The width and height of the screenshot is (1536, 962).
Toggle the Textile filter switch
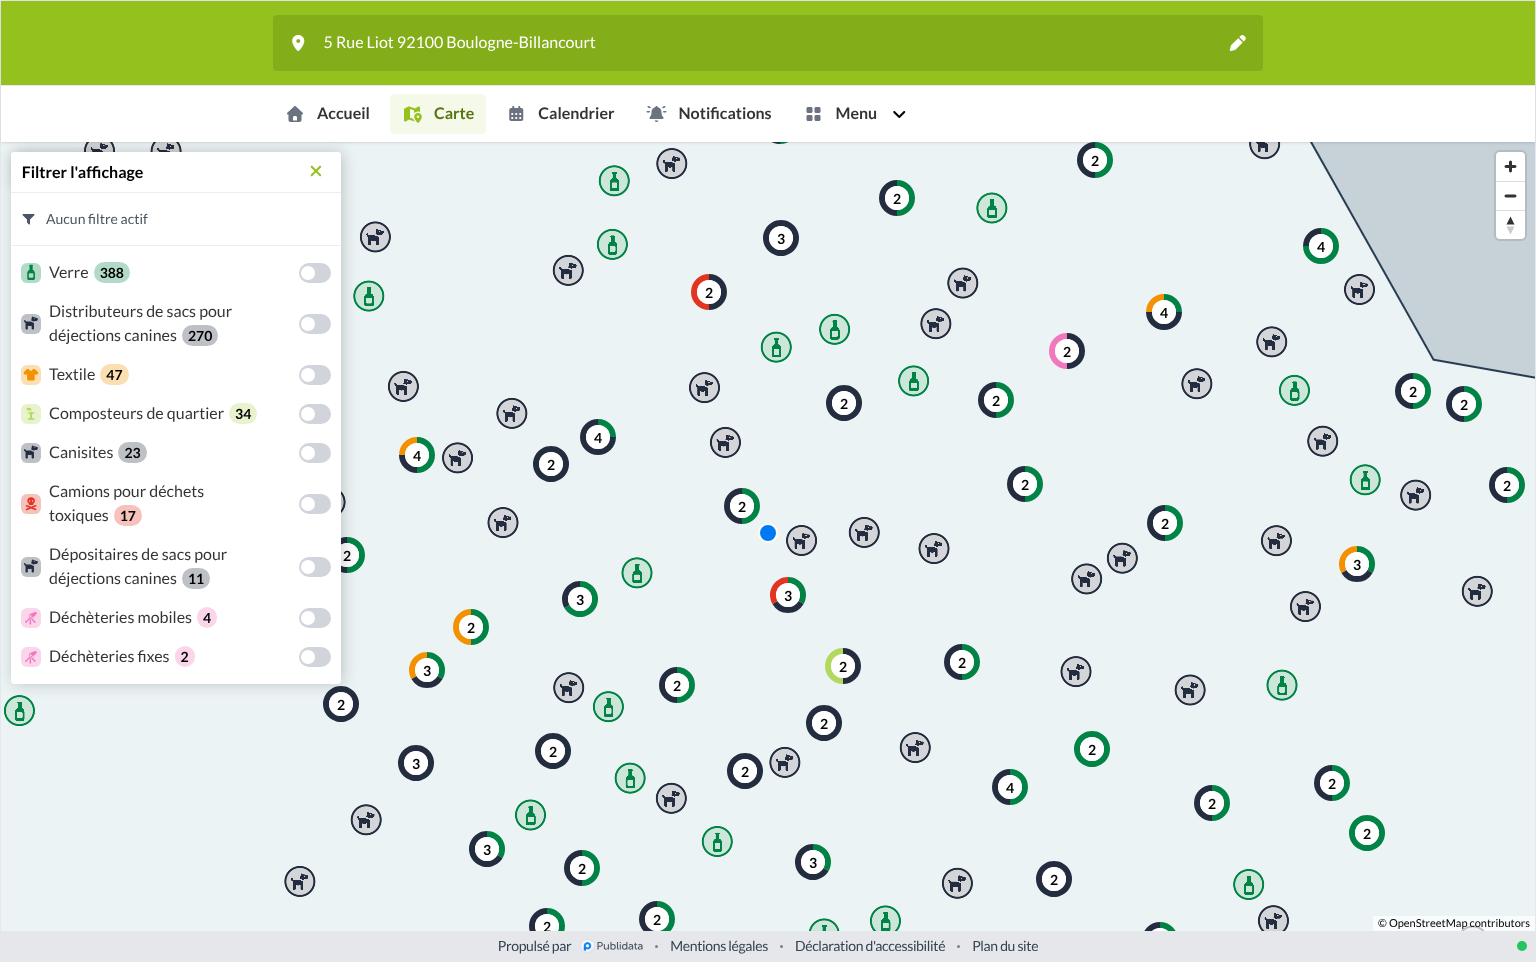(315, 375)
